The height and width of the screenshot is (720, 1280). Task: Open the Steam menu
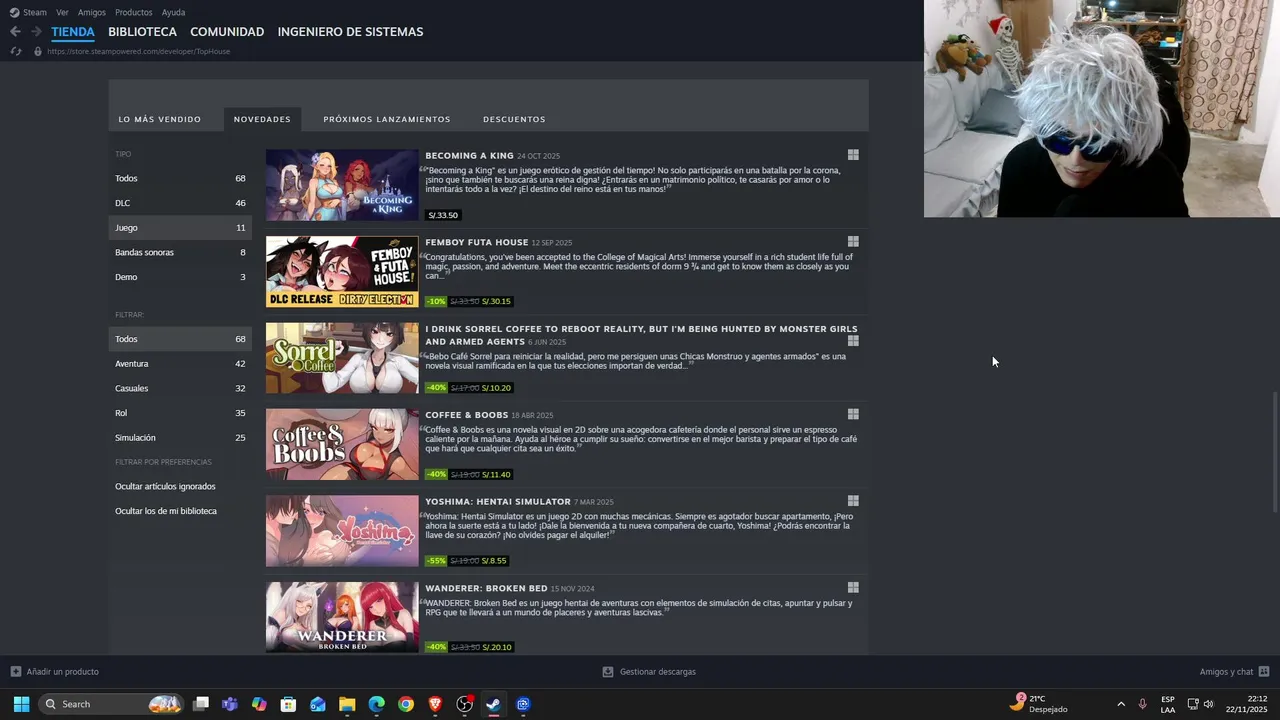point(35,12)
